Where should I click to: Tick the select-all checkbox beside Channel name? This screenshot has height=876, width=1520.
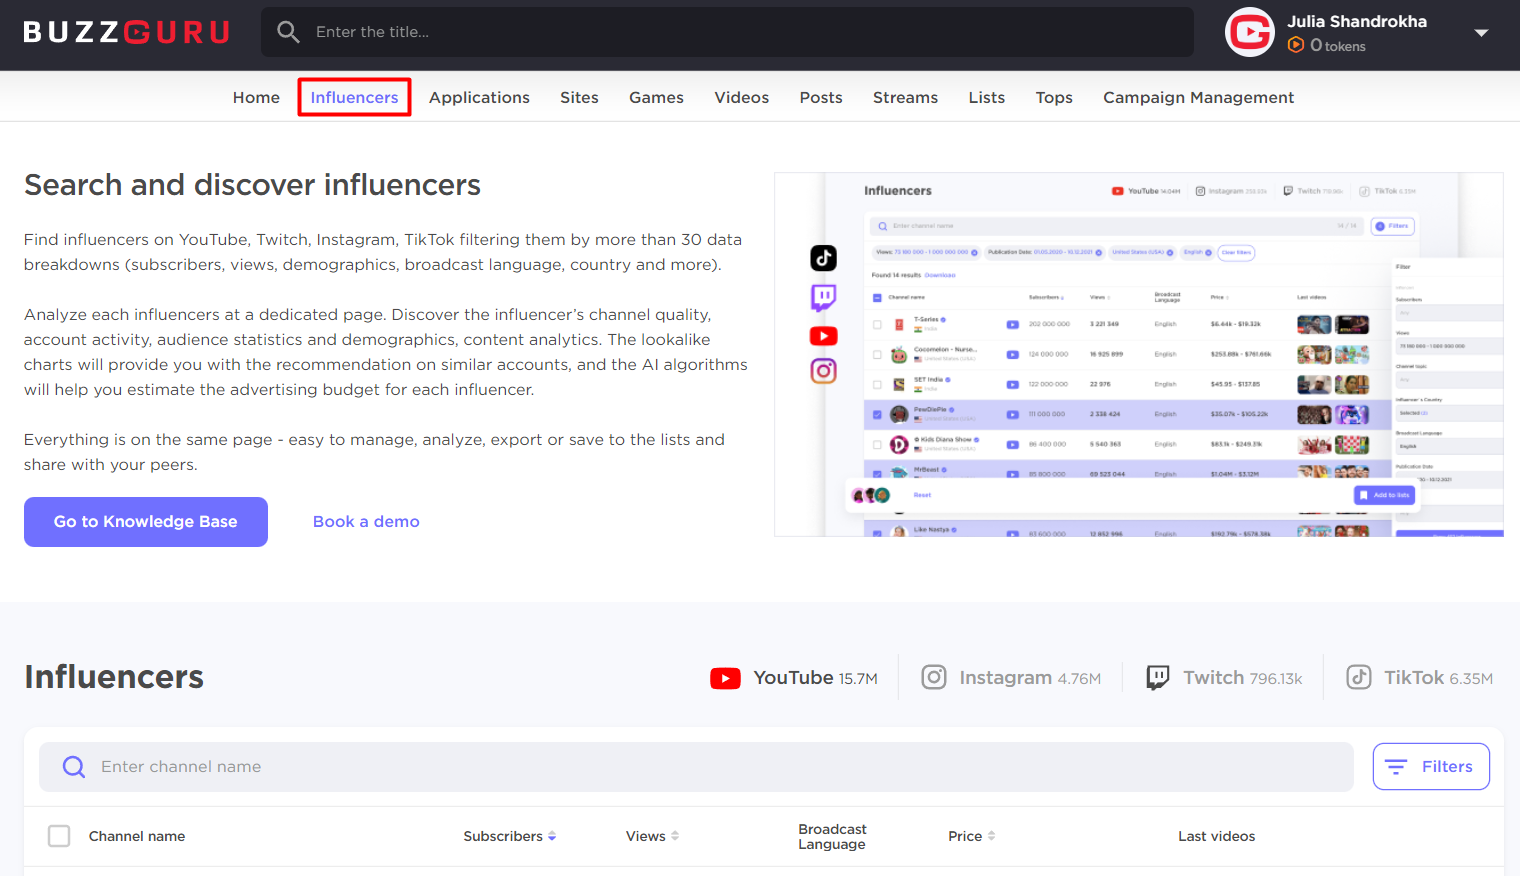pyautogui.click(x=59, y=836)
